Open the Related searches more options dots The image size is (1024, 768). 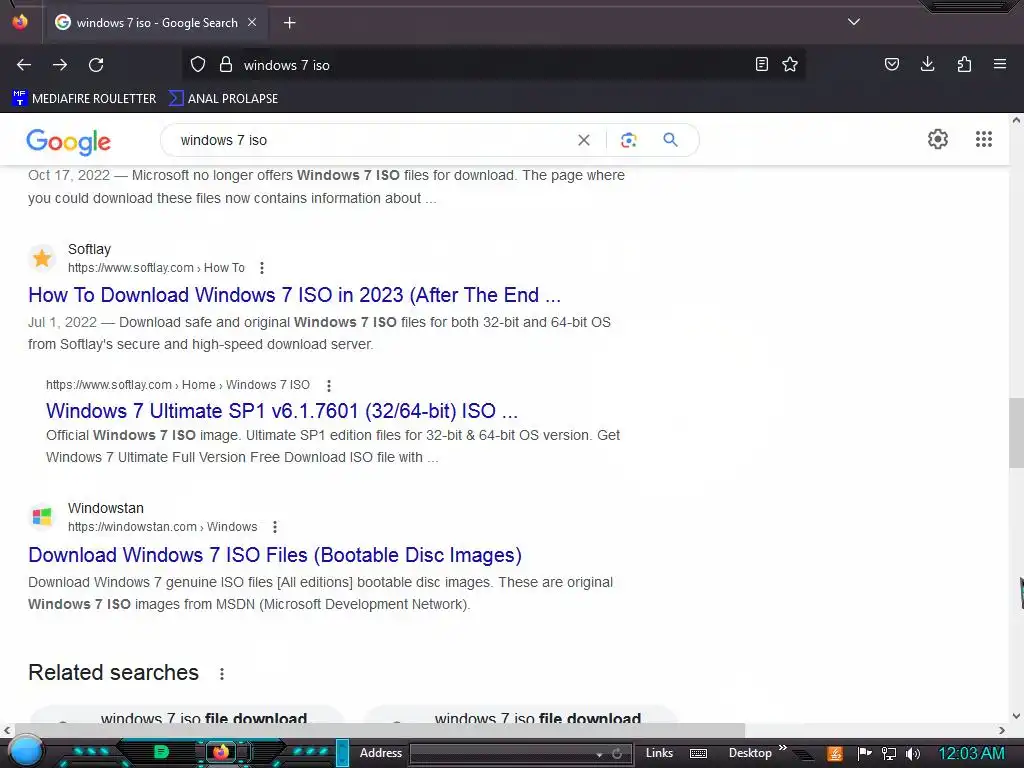[222, 673]
